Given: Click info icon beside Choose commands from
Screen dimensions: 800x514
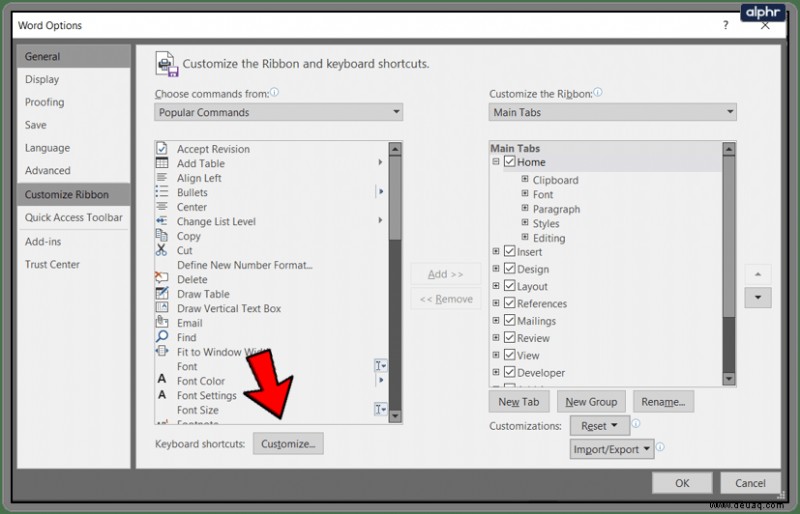Looking at the screenshot, I should click(274, 92).
